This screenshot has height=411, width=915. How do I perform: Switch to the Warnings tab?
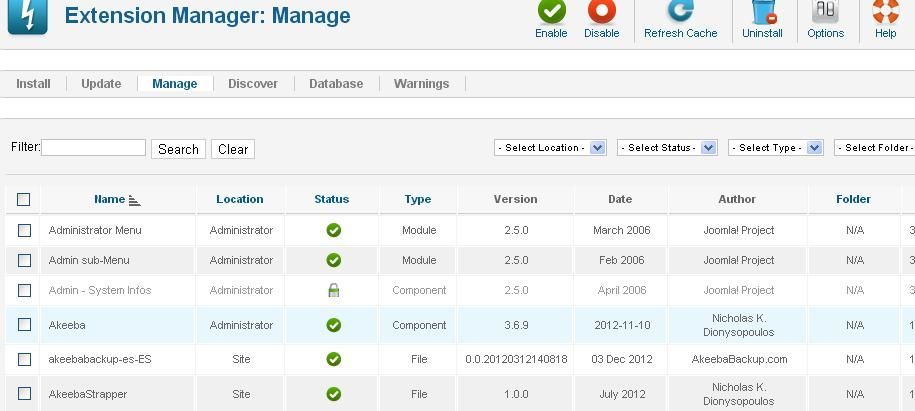coord(421,83)
